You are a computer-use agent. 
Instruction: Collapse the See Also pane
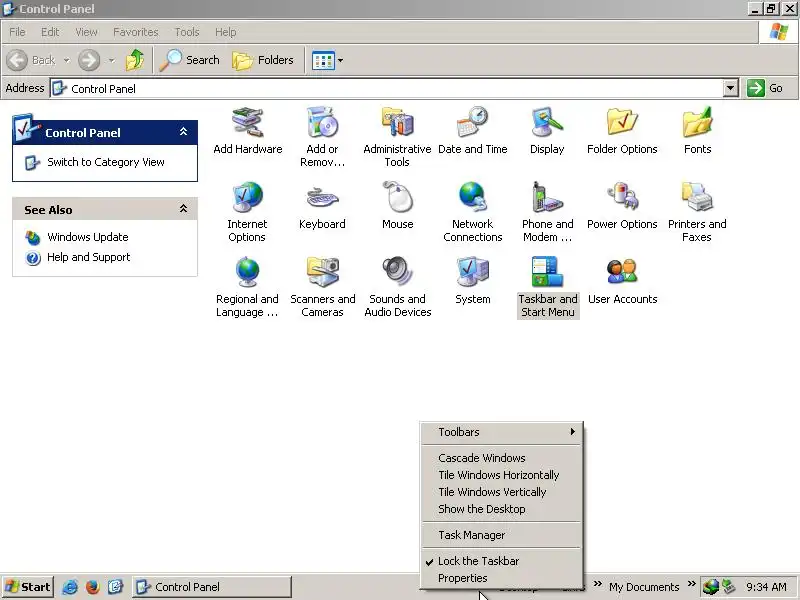click(183, 209)
